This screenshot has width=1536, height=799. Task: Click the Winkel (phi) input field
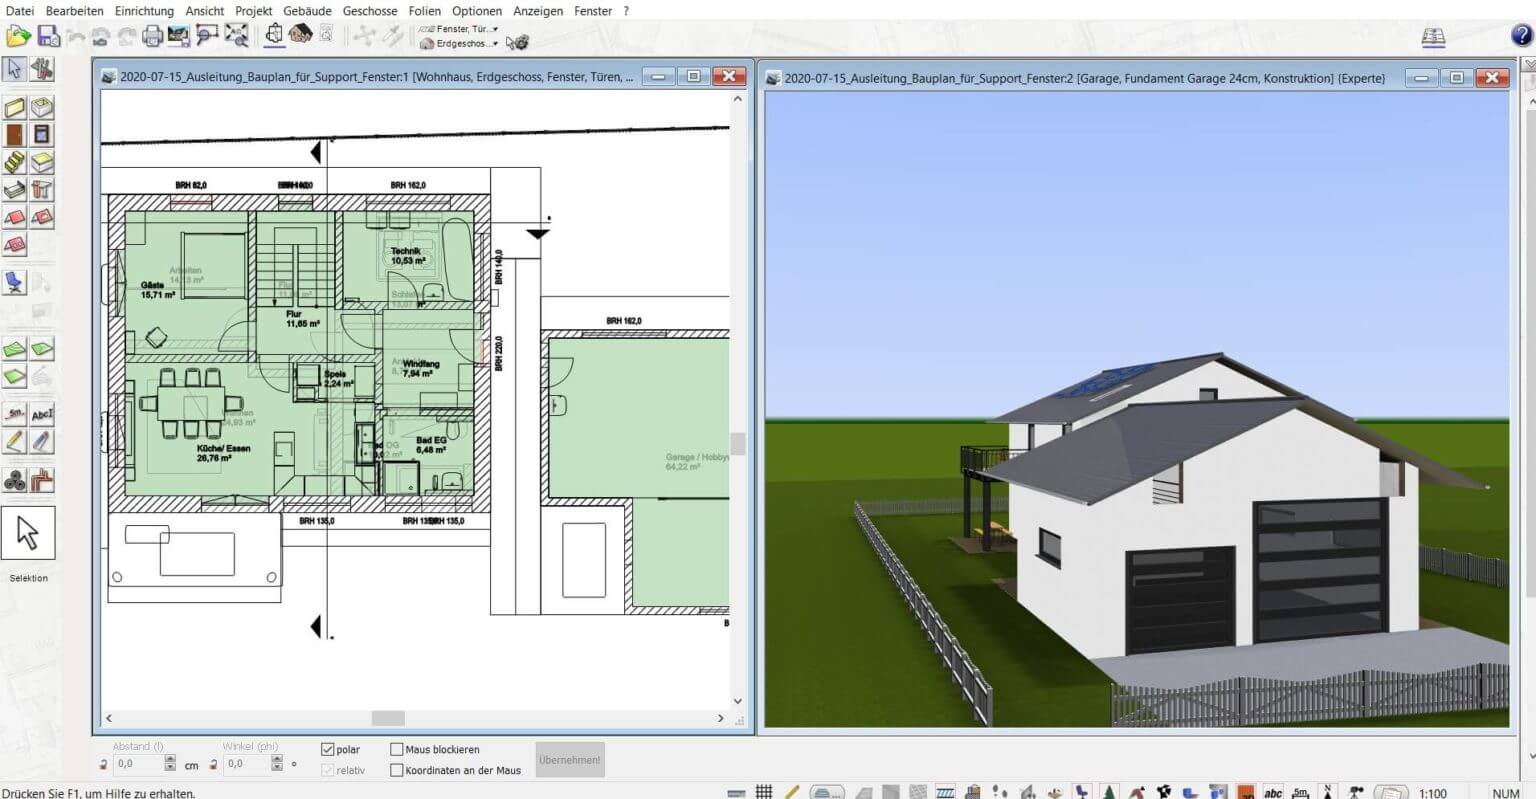pos(246,764)
